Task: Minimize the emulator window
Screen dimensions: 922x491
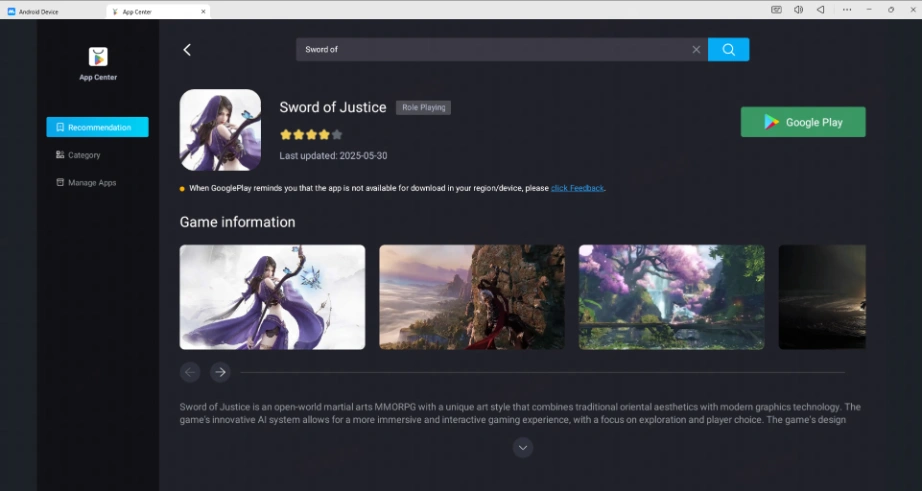Action: 869,9
